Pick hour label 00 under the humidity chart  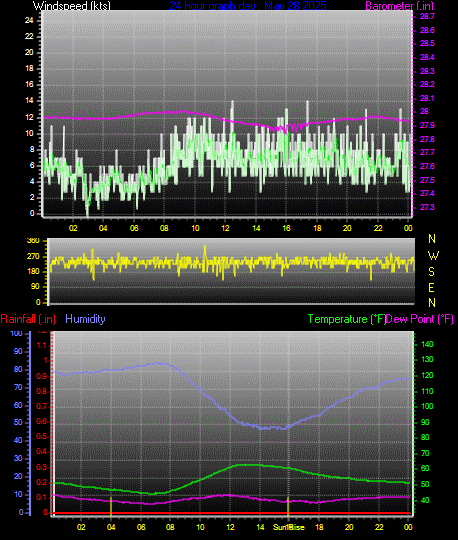(x=408, y=527)
